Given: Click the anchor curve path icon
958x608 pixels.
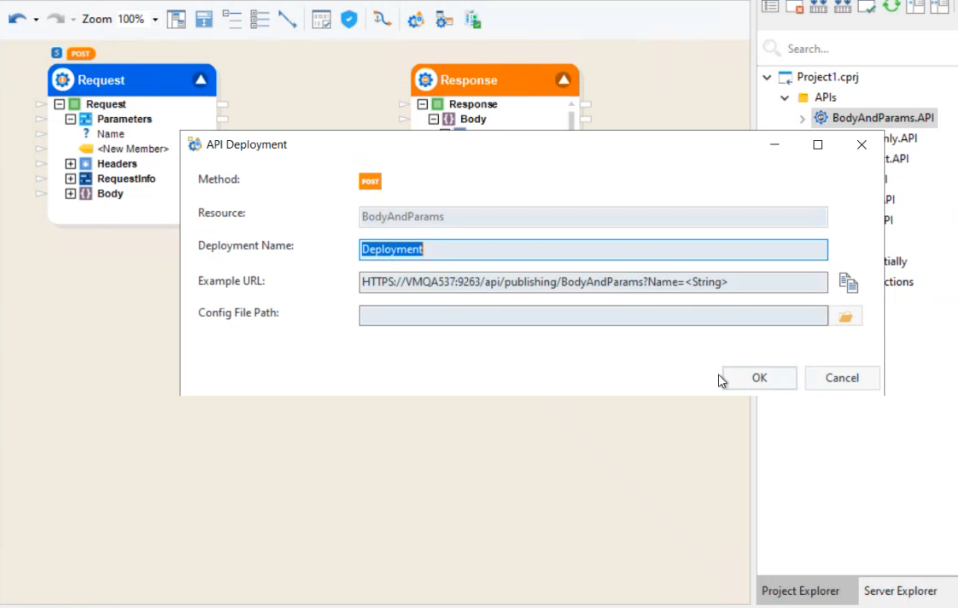Looking at the screenshot, I should pos(382,19).
